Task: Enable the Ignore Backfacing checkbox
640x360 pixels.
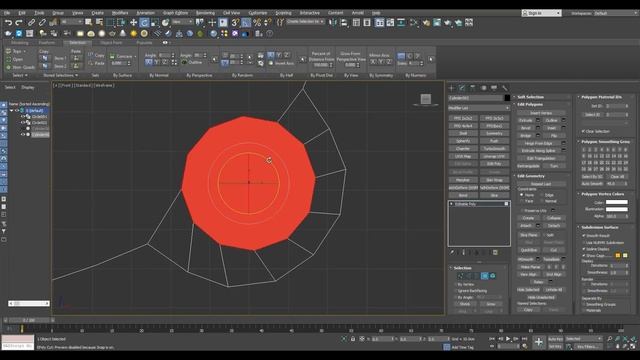Action: [456, 291]
